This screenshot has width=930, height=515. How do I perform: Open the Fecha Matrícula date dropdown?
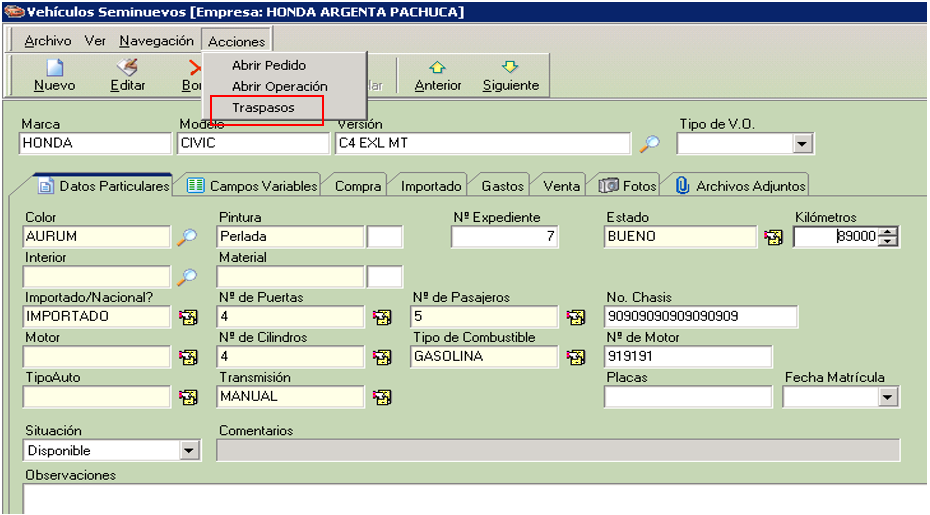(x=887, y=397)
